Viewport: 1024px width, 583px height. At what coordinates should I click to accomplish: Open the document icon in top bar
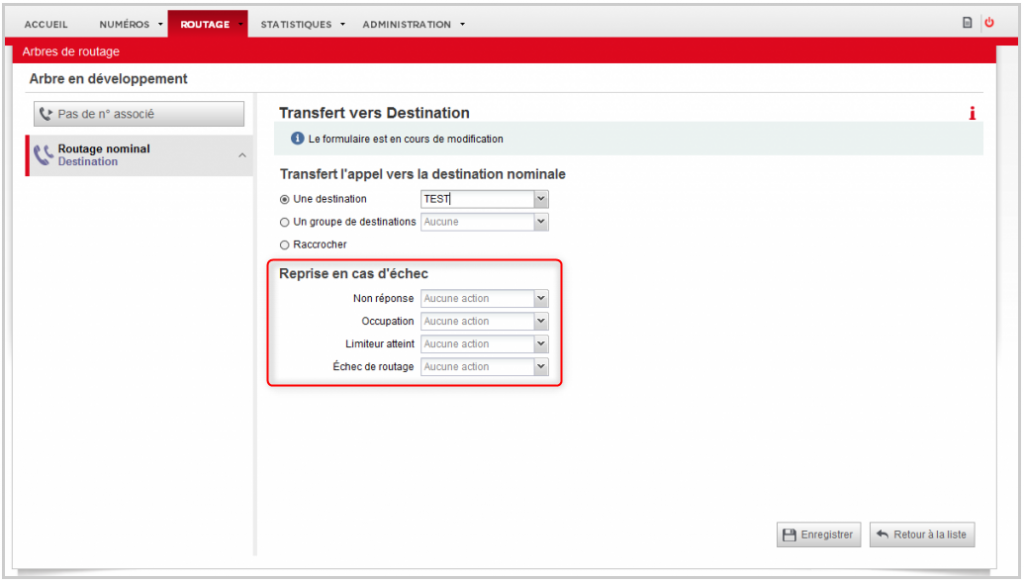coord(967,23)
